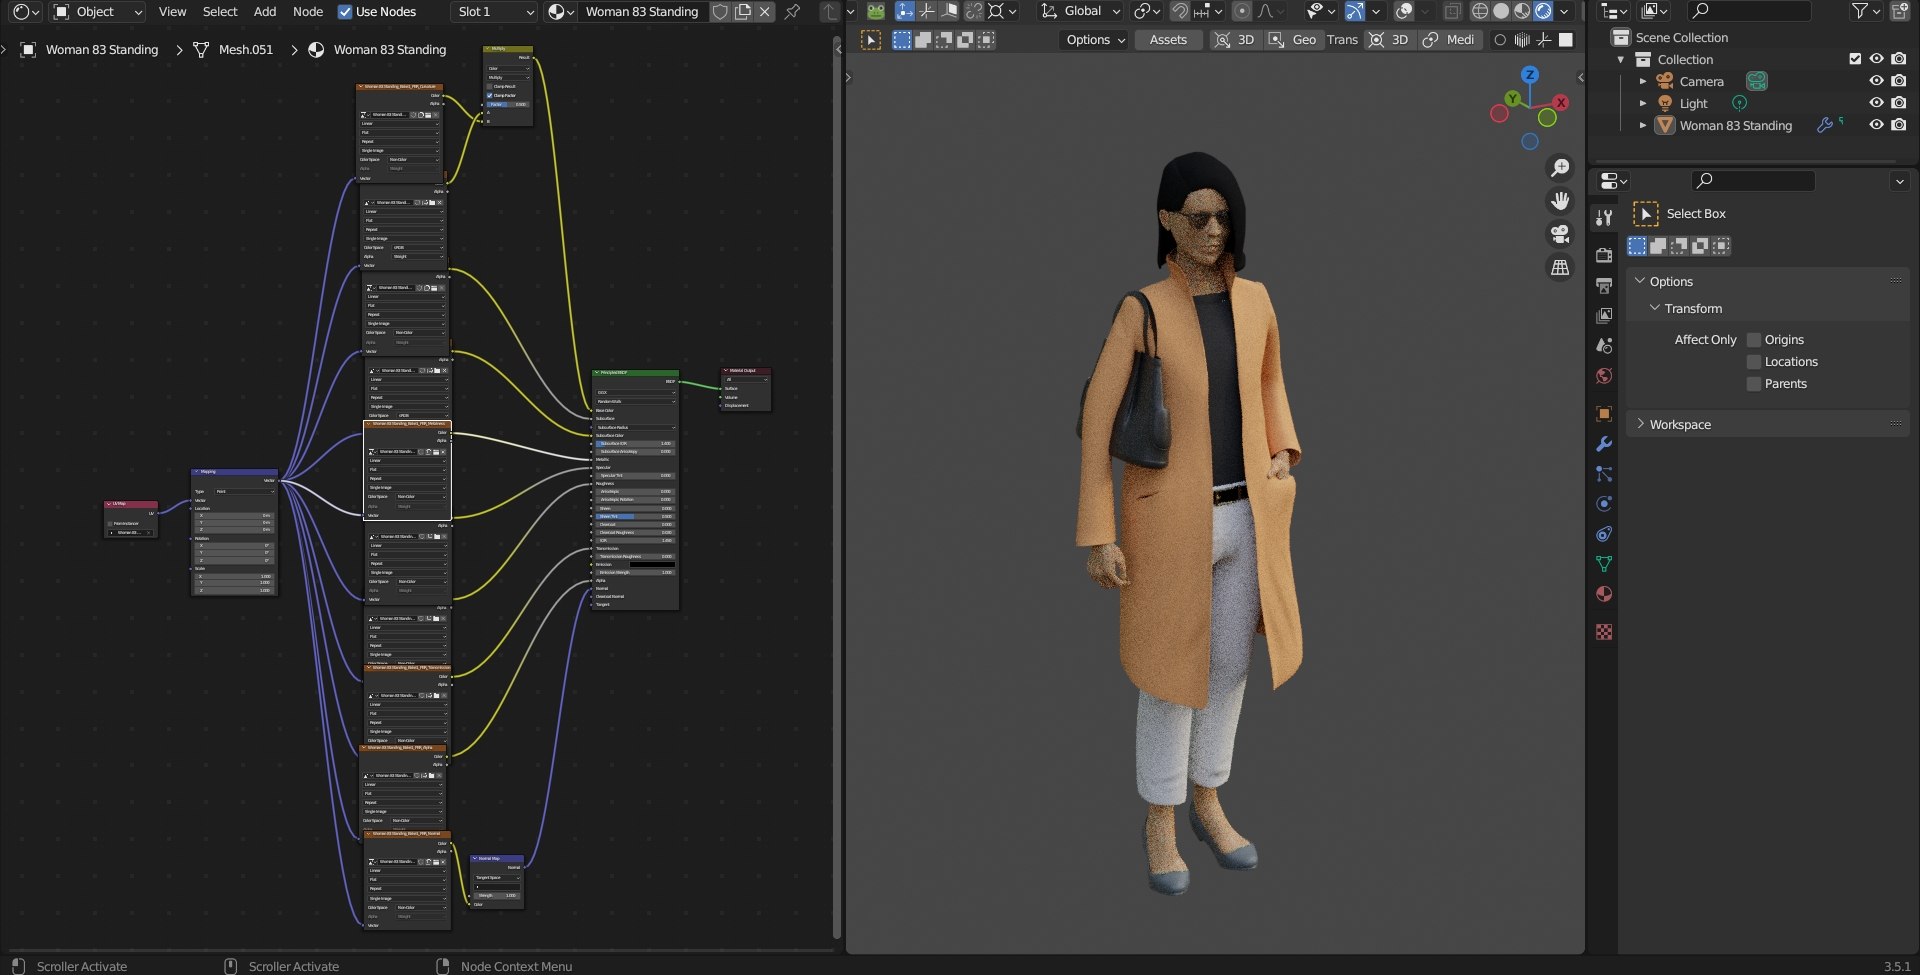
Task: Open the Texture properties checkerboard tab
Action: pos(1604,632)
